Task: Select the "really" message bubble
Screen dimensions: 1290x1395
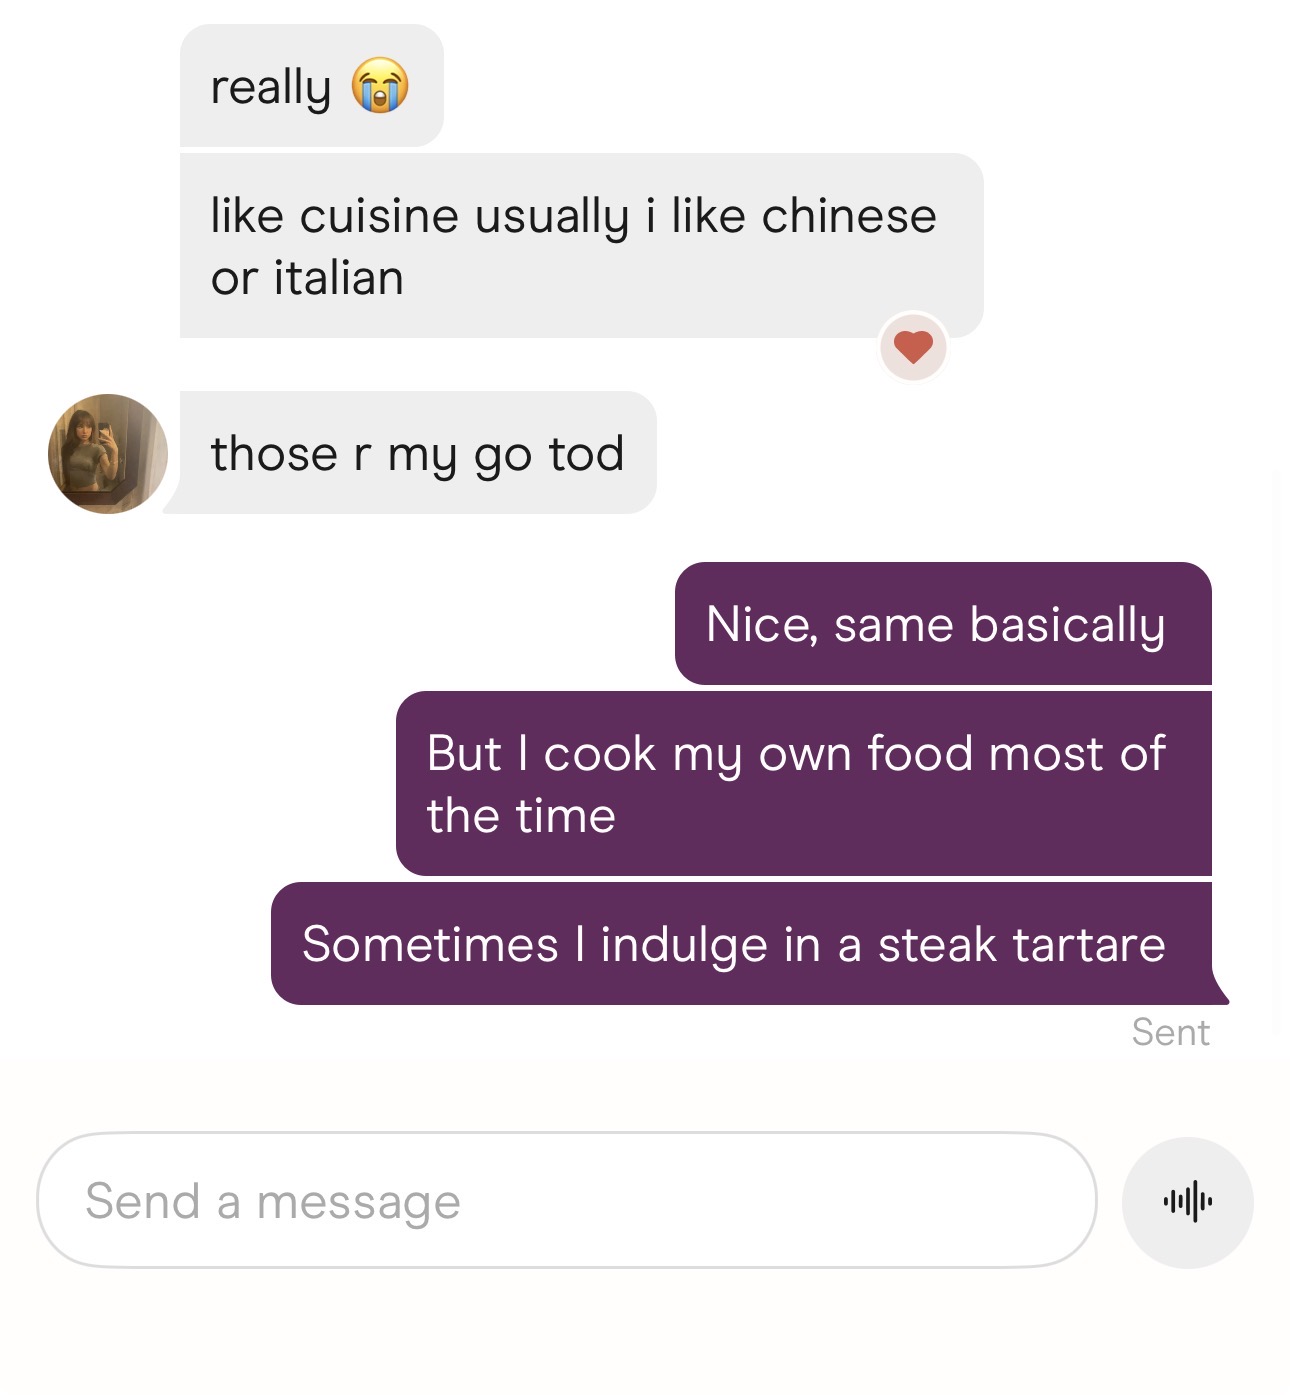Action: click(x=311, y=86)
